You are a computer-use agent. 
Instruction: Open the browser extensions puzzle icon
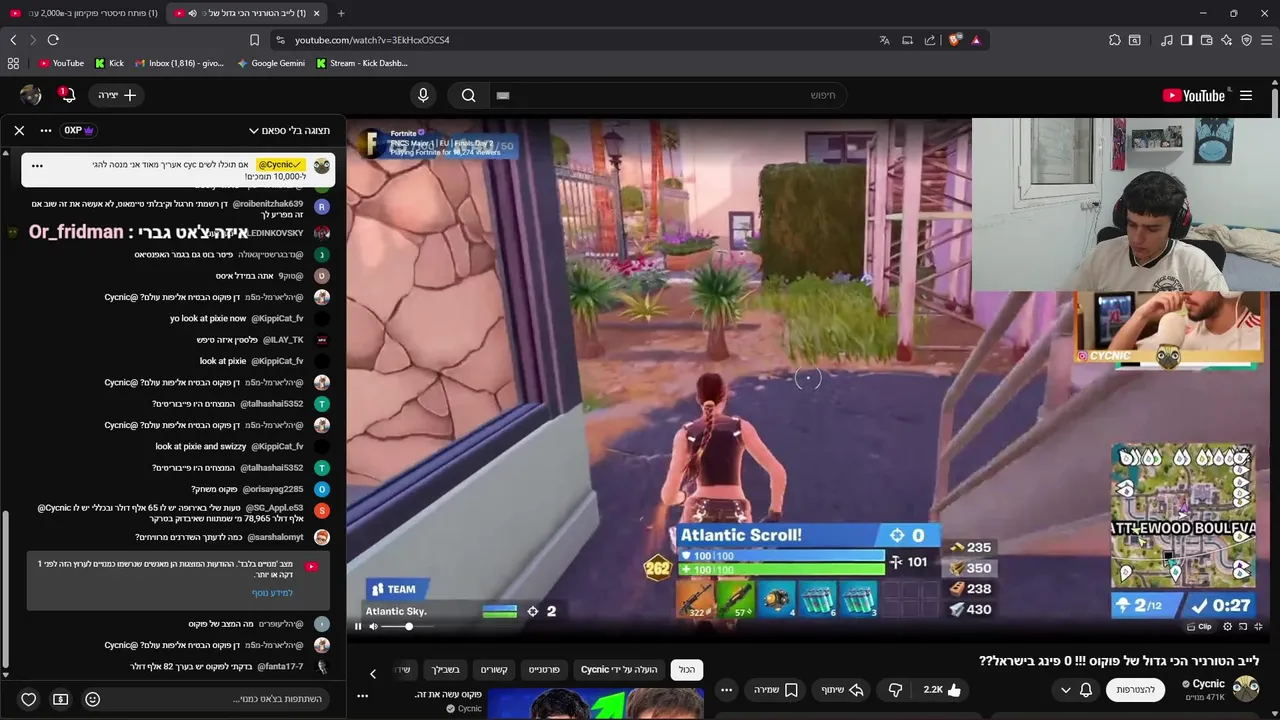pos(1114,40)
